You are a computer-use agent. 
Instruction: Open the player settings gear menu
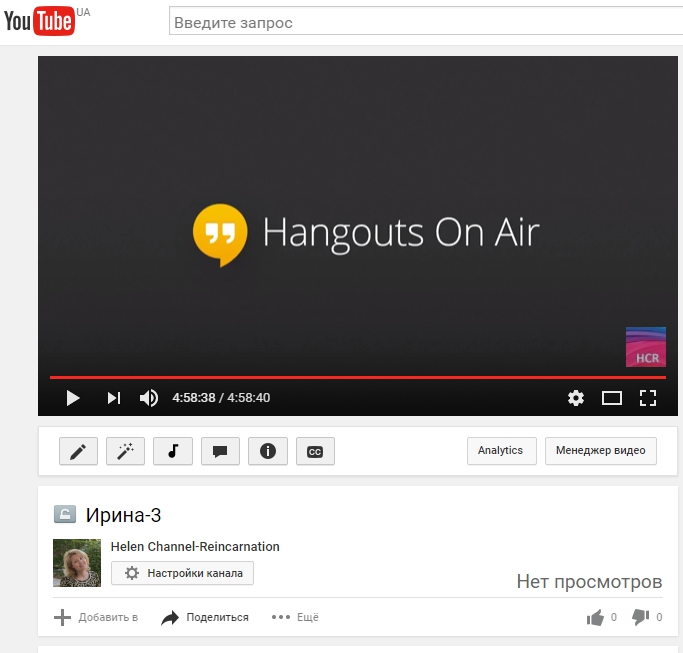(x=575, y=398)
